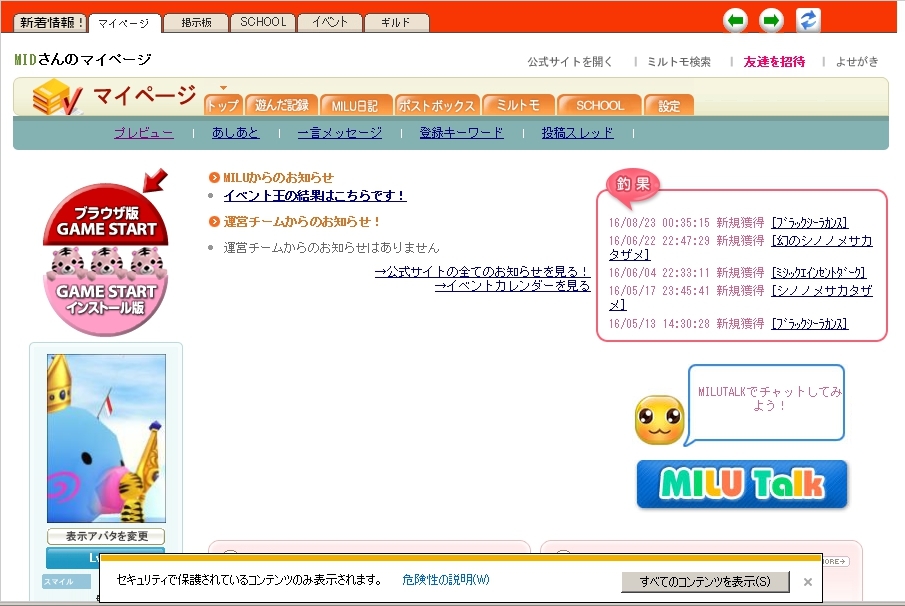Click the avatar character image
This screenshot has height=606, width=905.
(106, 438)
